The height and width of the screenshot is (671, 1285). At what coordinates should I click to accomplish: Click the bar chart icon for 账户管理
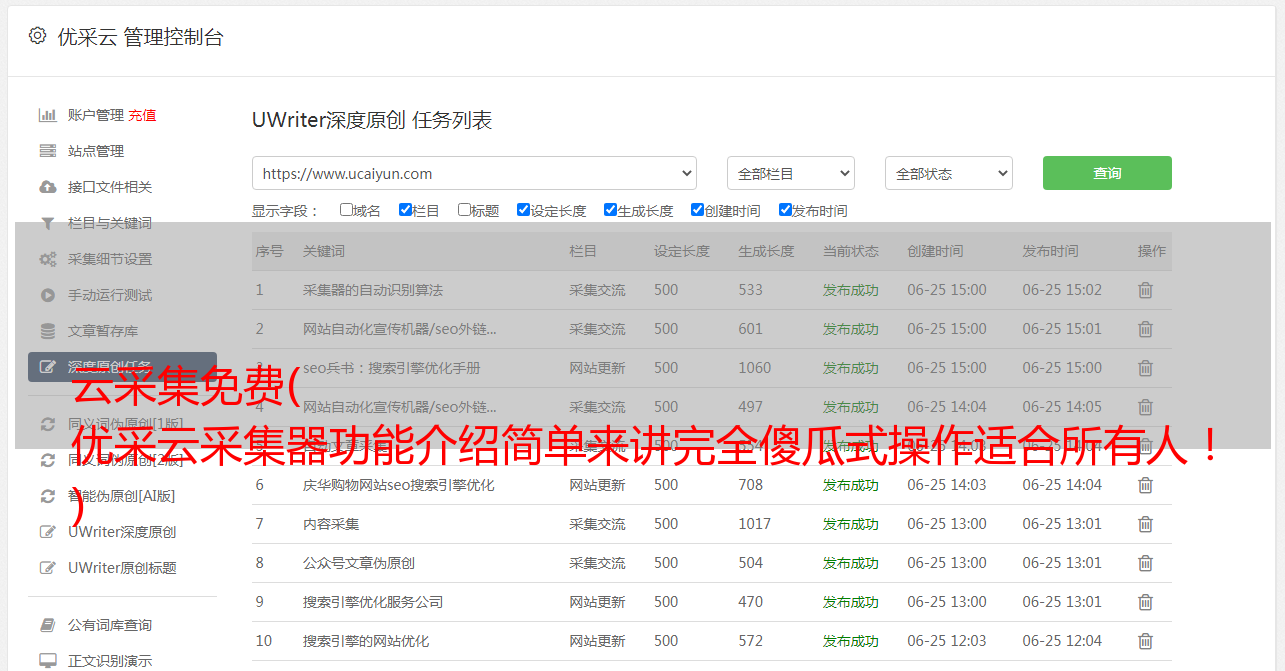coord(47,115)
